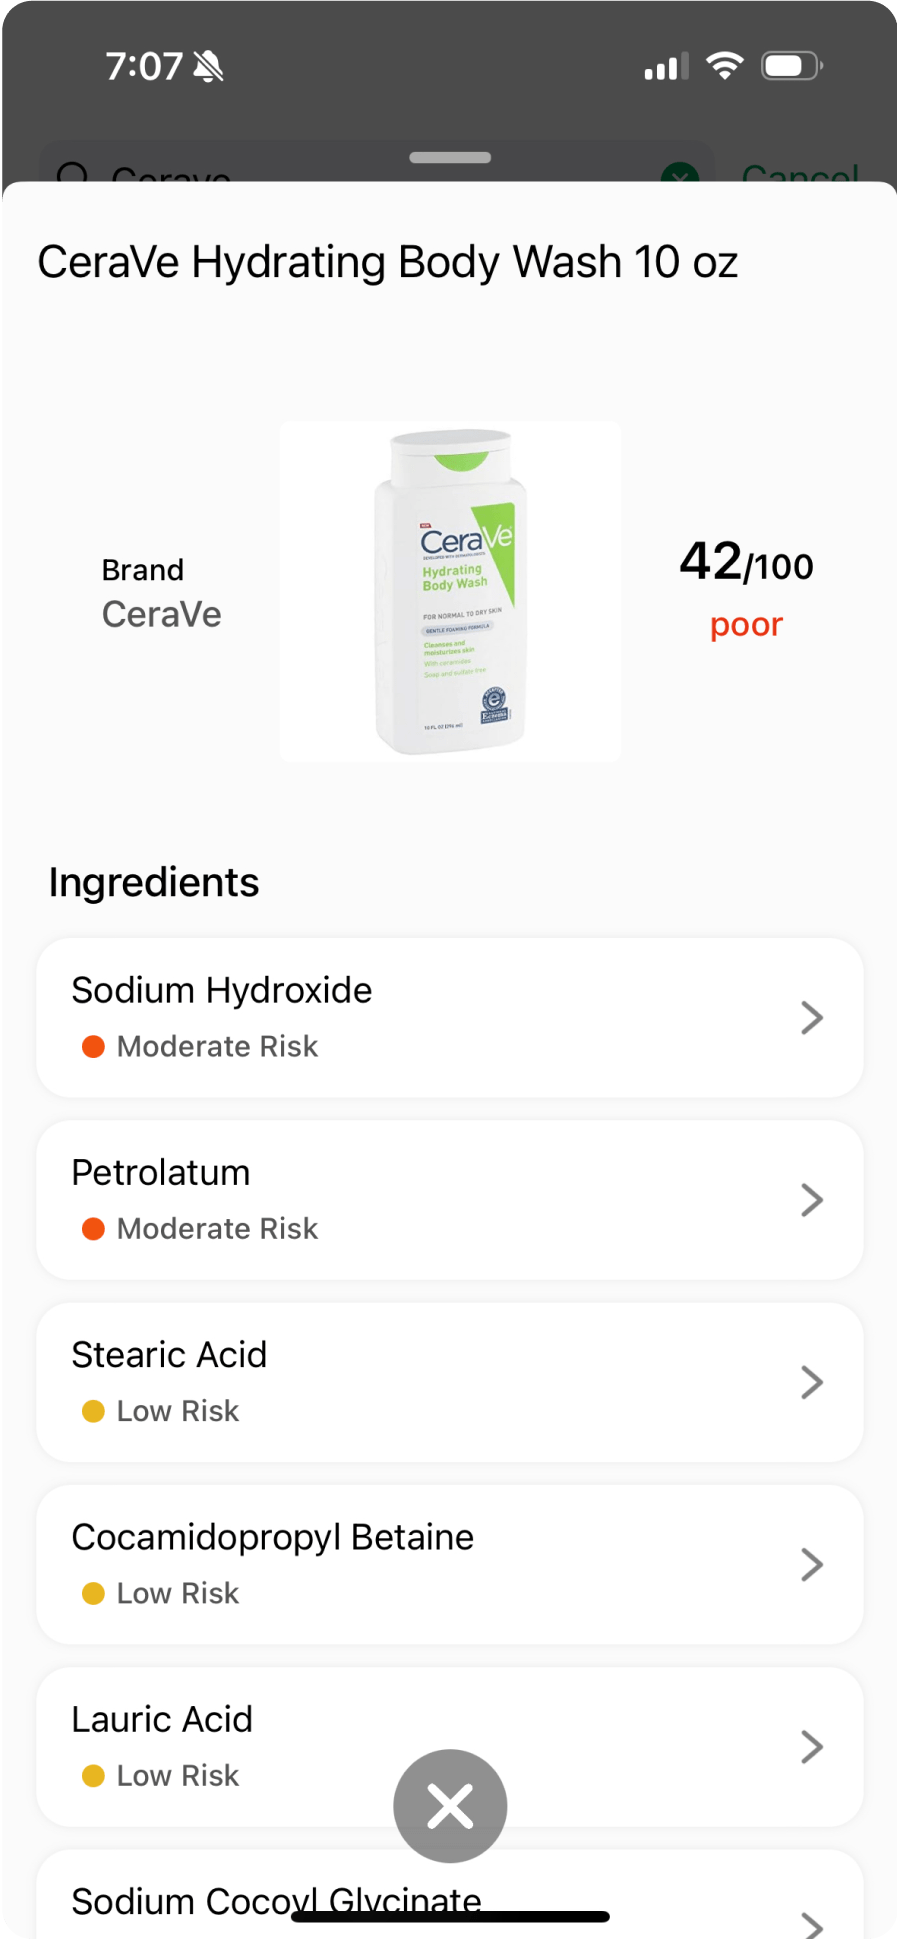Tap the CeraVe body wash product image
This screenshot has height=1939, width=897.
click(450, 592)
